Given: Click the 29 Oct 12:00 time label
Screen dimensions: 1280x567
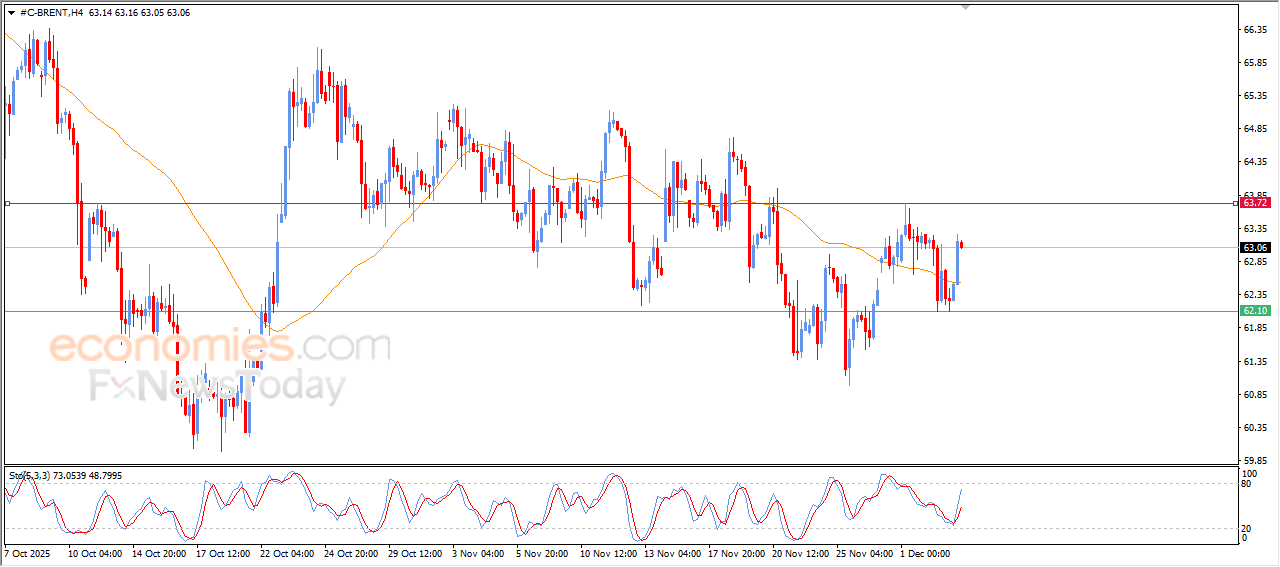Looking at the screenshot, I should coord(414,552).
